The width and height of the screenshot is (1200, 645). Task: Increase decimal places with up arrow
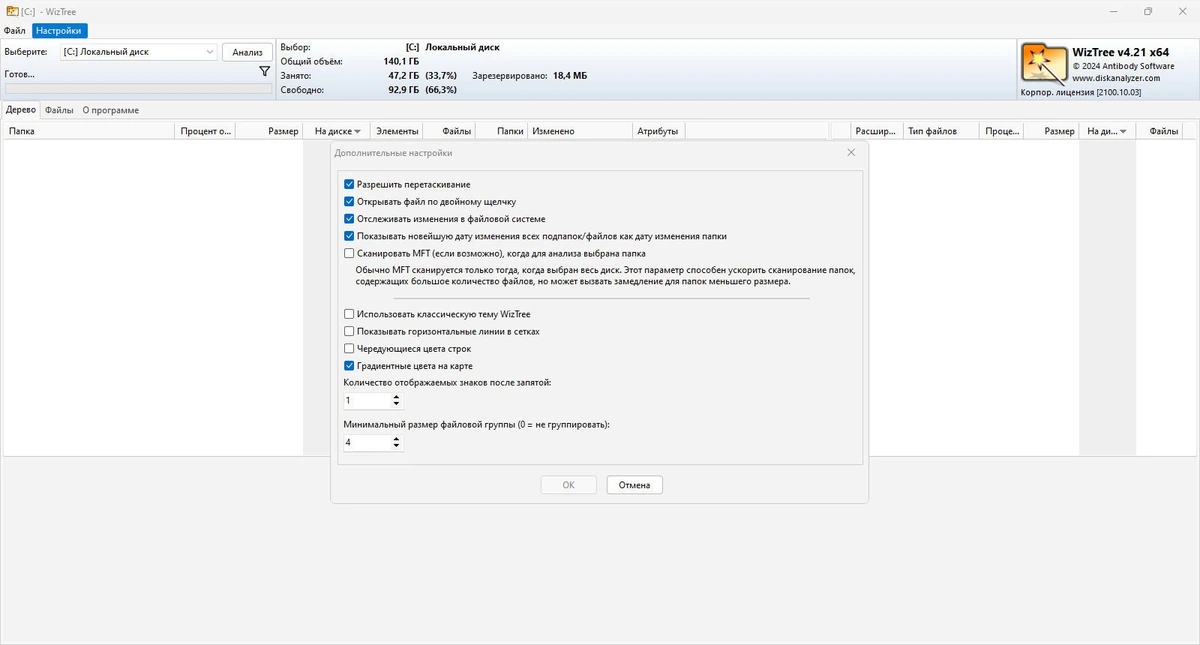(397, 397)
